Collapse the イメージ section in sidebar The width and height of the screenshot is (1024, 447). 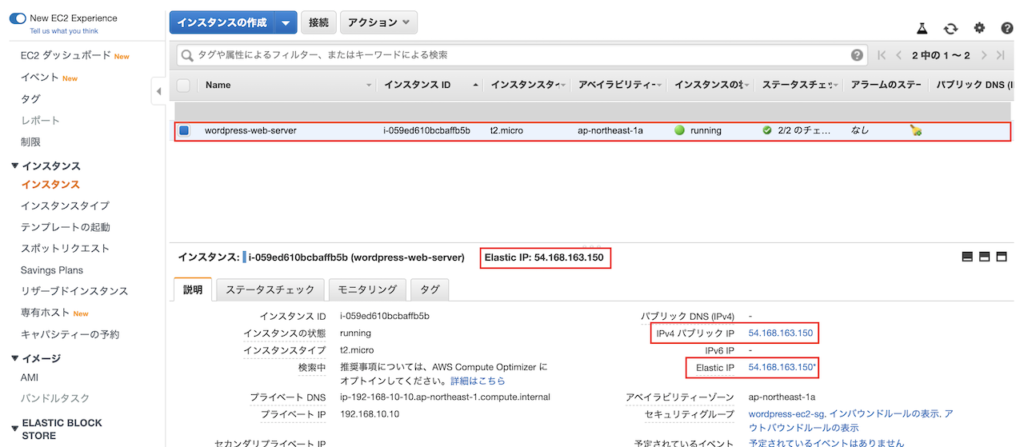tap(14, 358)
